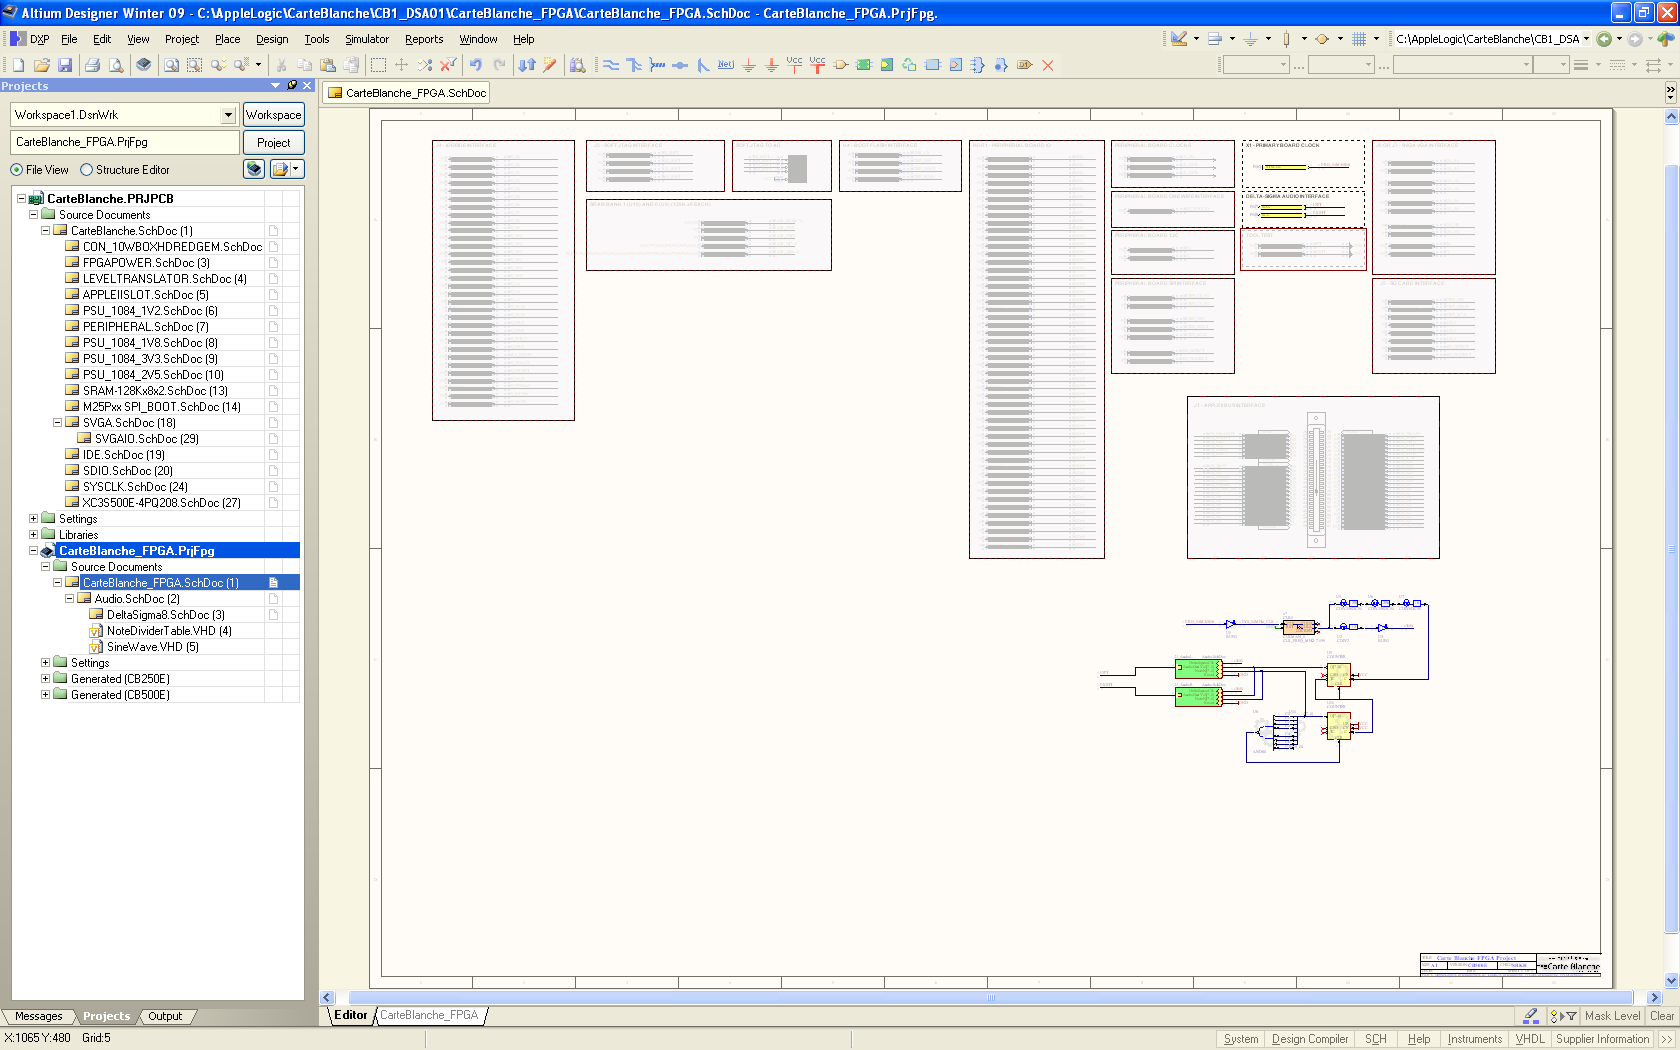Select the Structure Editor radio button
Image resolution: width=1680 pixels, height=1050 pixels.
coord(86,170)
